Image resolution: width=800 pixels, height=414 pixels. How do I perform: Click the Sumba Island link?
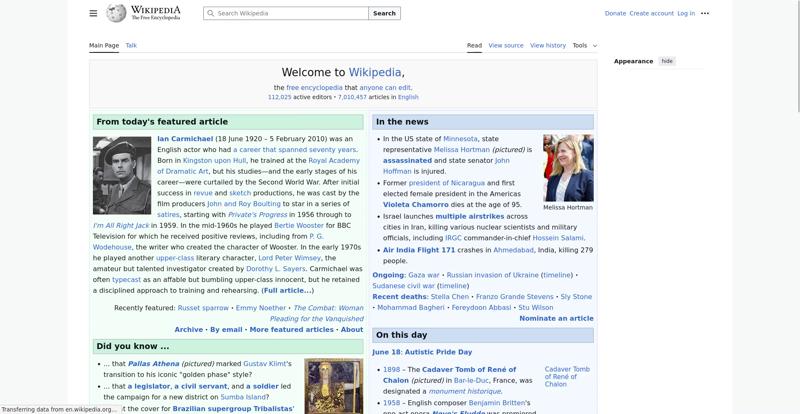click(x=243, y=397)
